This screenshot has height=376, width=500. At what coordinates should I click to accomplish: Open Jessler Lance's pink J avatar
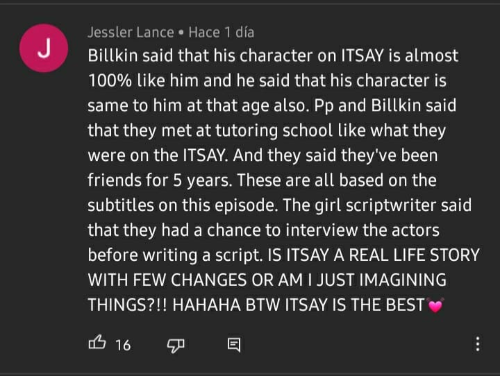point(44,48)
